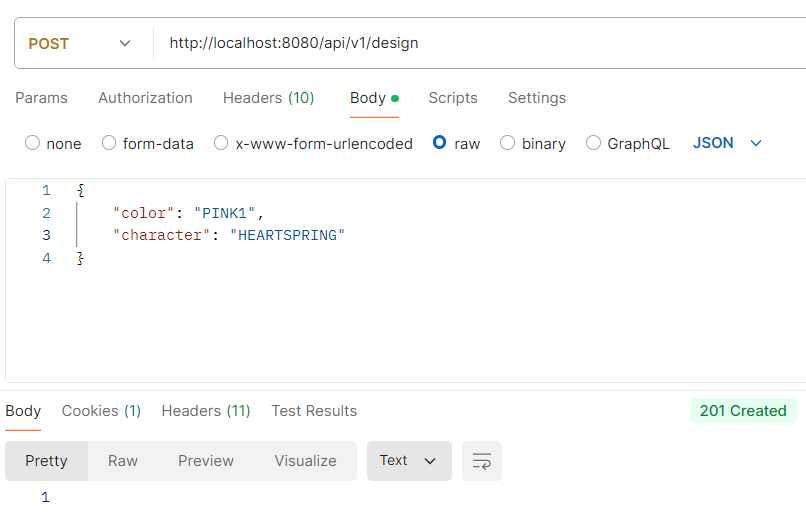Image resolution: width=806 pixels, height=520 pixels.
Task: Select the binary body option
Action: coord(507,143)
